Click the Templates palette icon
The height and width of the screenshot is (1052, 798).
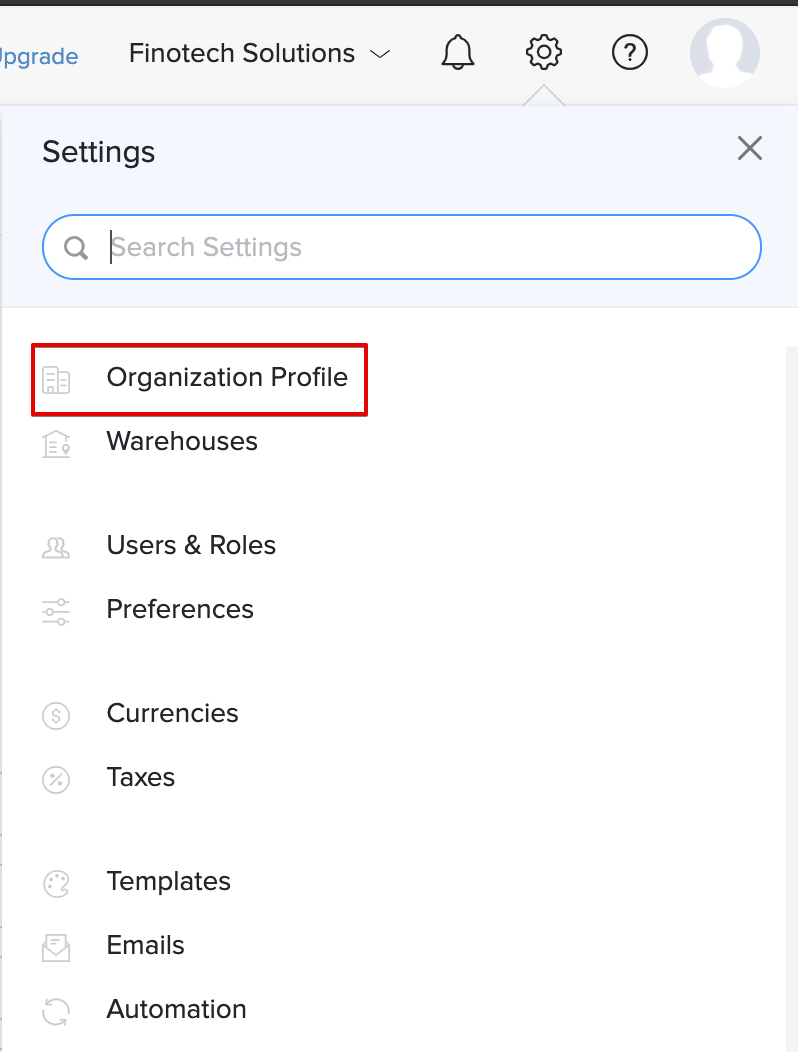point(57,884)
